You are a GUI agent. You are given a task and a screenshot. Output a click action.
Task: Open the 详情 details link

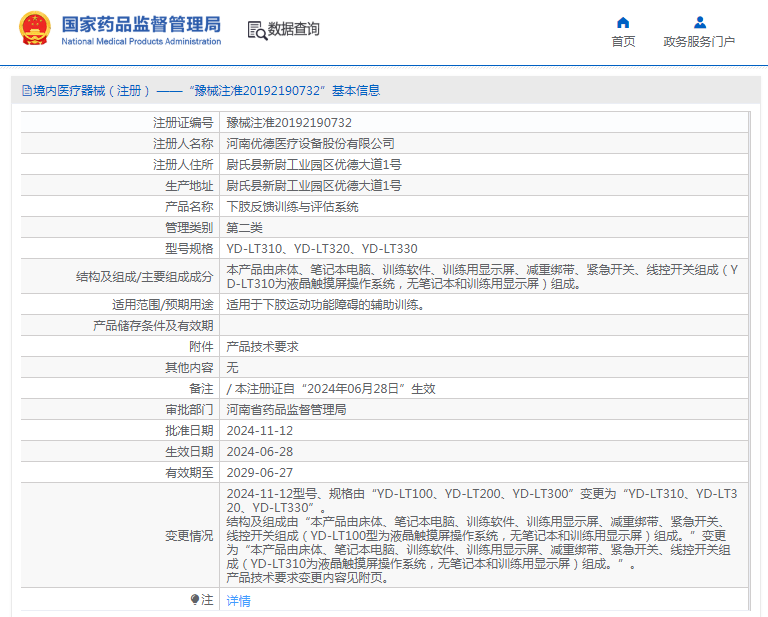coord(239,600)
